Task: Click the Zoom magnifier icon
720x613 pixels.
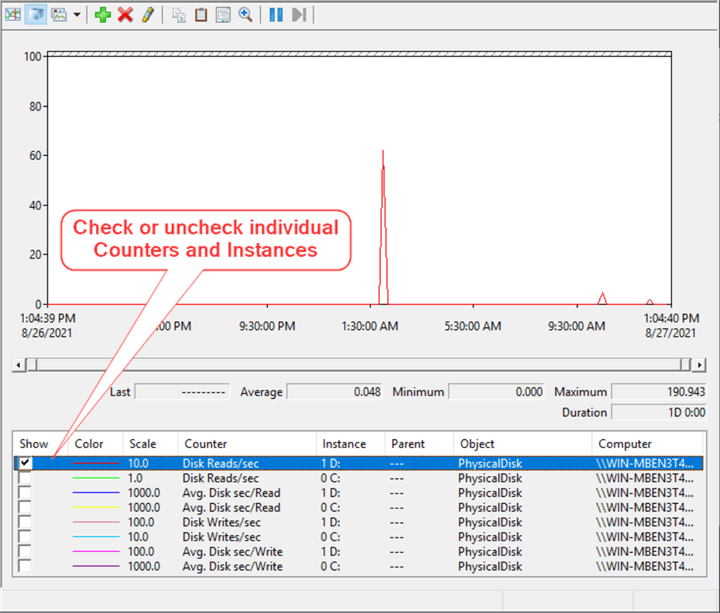Action: 246,15
